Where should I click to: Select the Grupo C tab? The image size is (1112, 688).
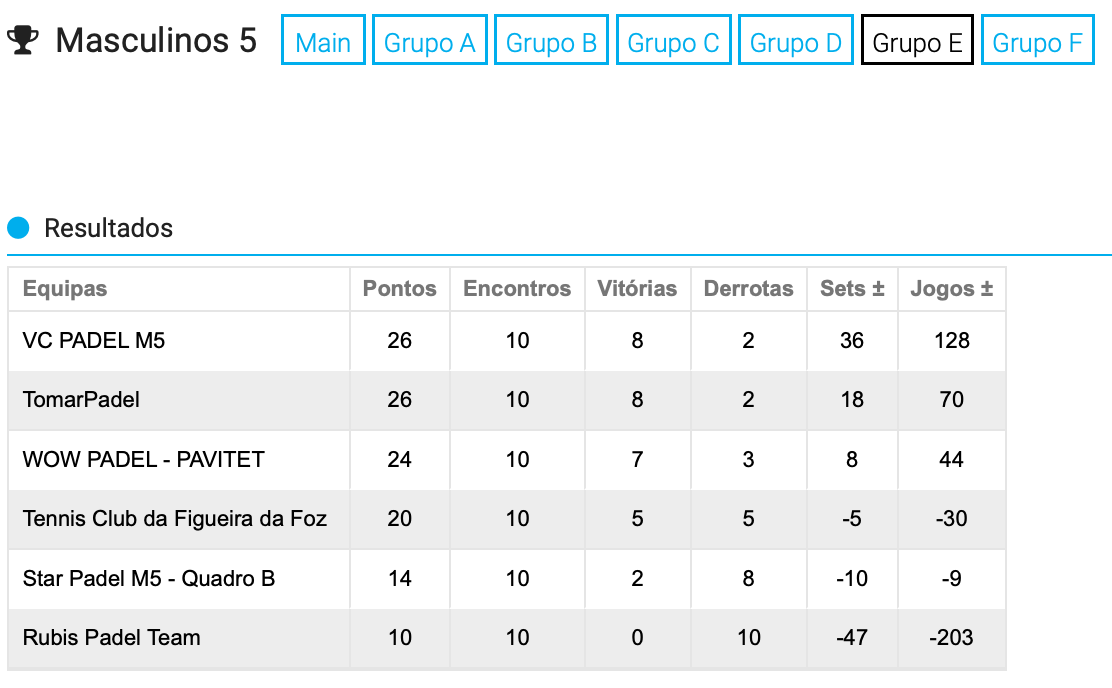[674, 40]
